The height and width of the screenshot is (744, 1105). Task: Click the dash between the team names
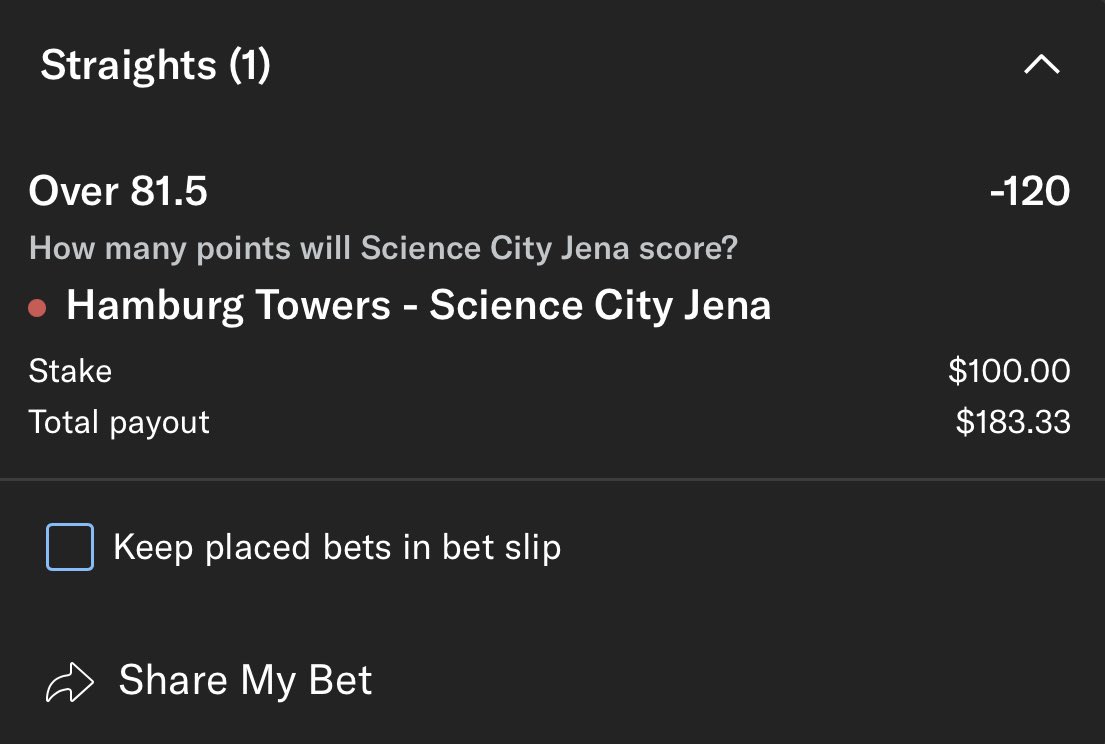pyautogui.click(x=410, y=306)
